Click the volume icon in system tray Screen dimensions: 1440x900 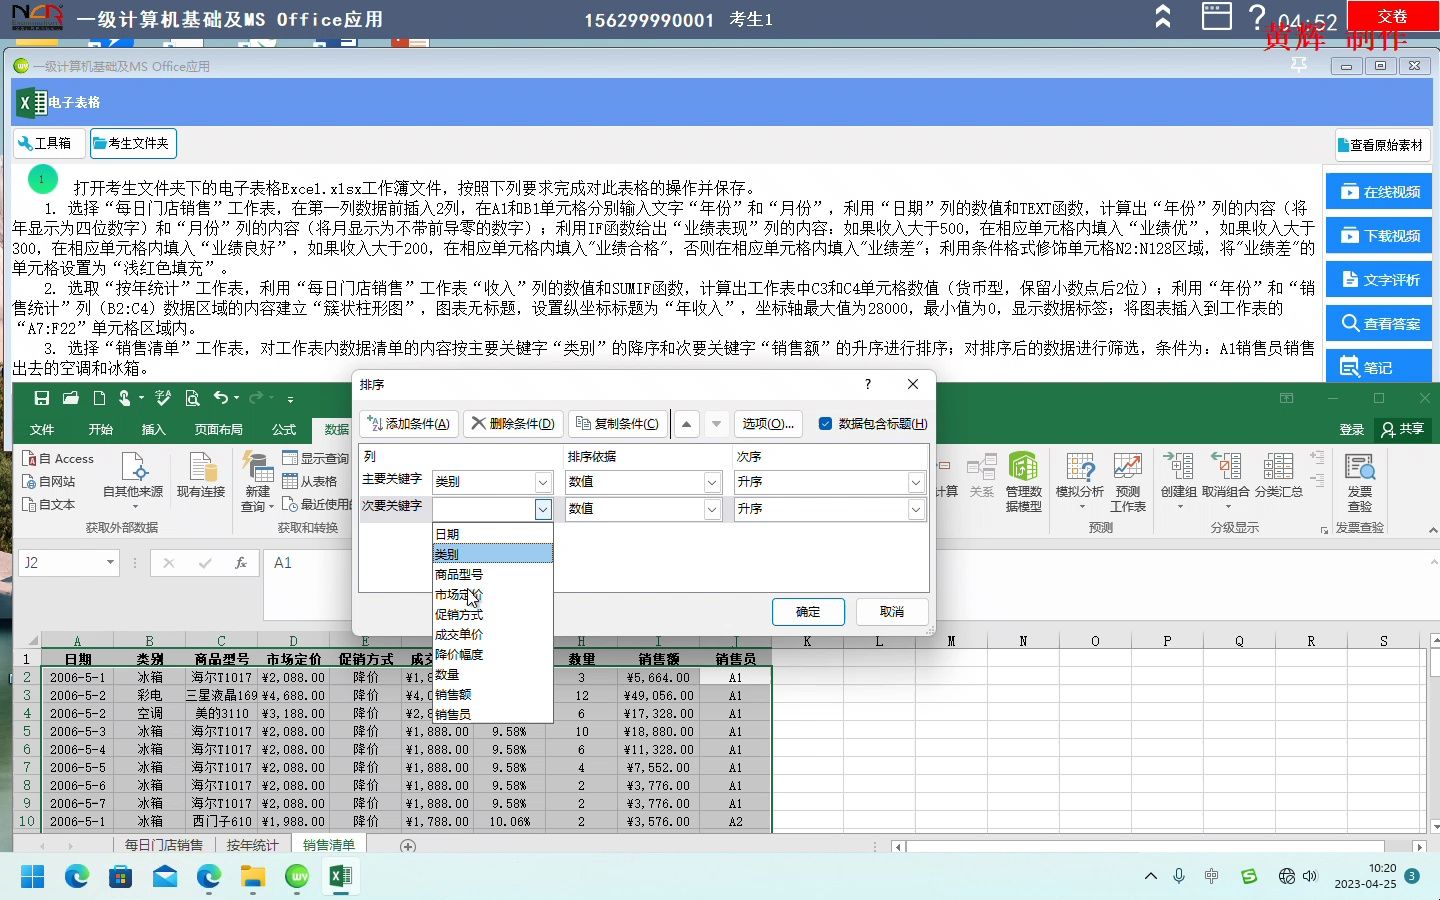pyautogui.click(x=1311, y=876)
